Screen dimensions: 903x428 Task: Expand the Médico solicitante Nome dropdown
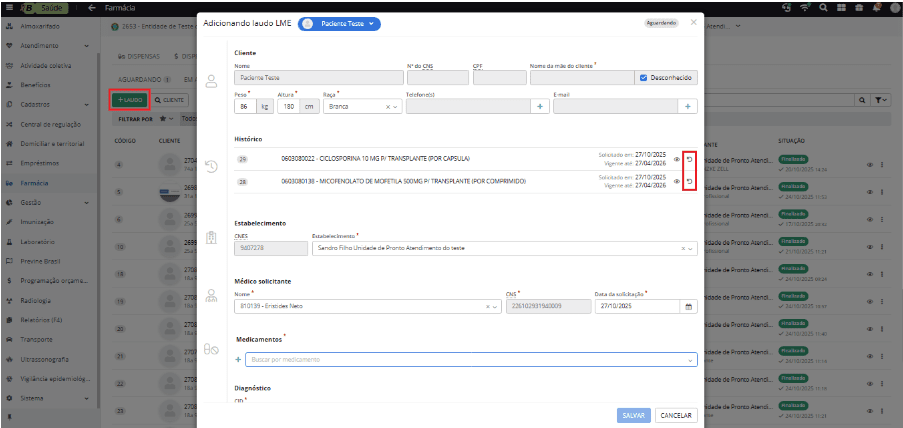[495, 307]
